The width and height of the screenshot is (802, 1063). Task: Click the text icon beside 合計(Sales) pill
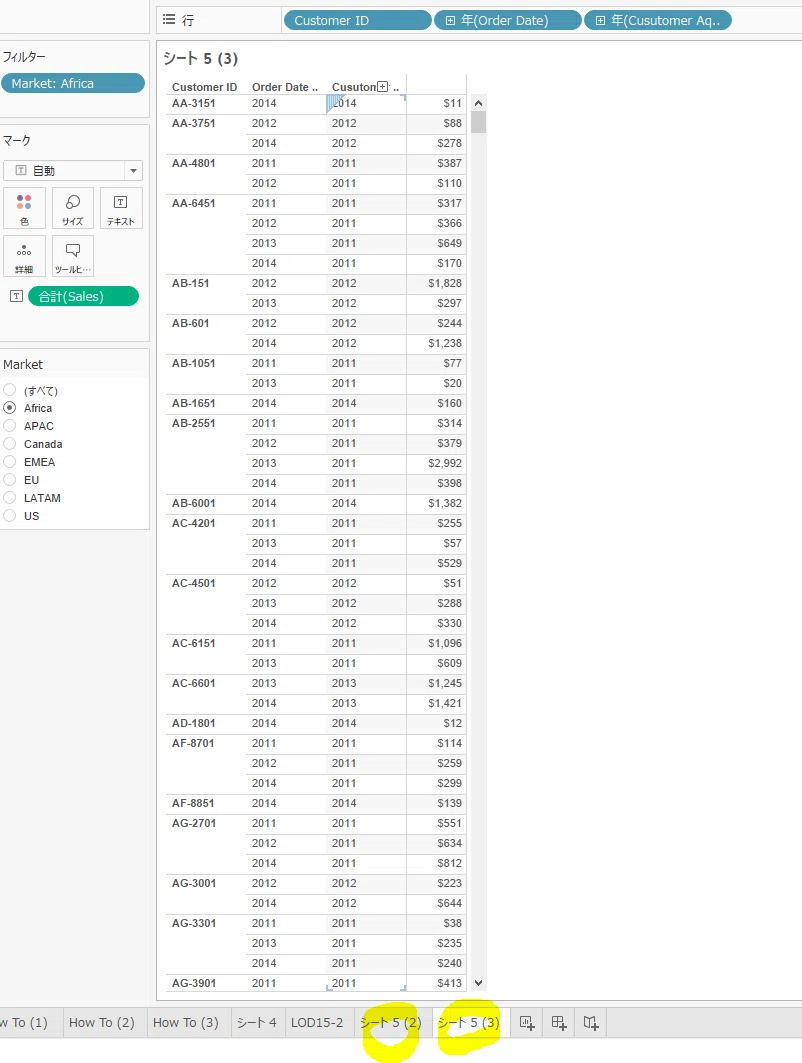(x=16, y=296)
